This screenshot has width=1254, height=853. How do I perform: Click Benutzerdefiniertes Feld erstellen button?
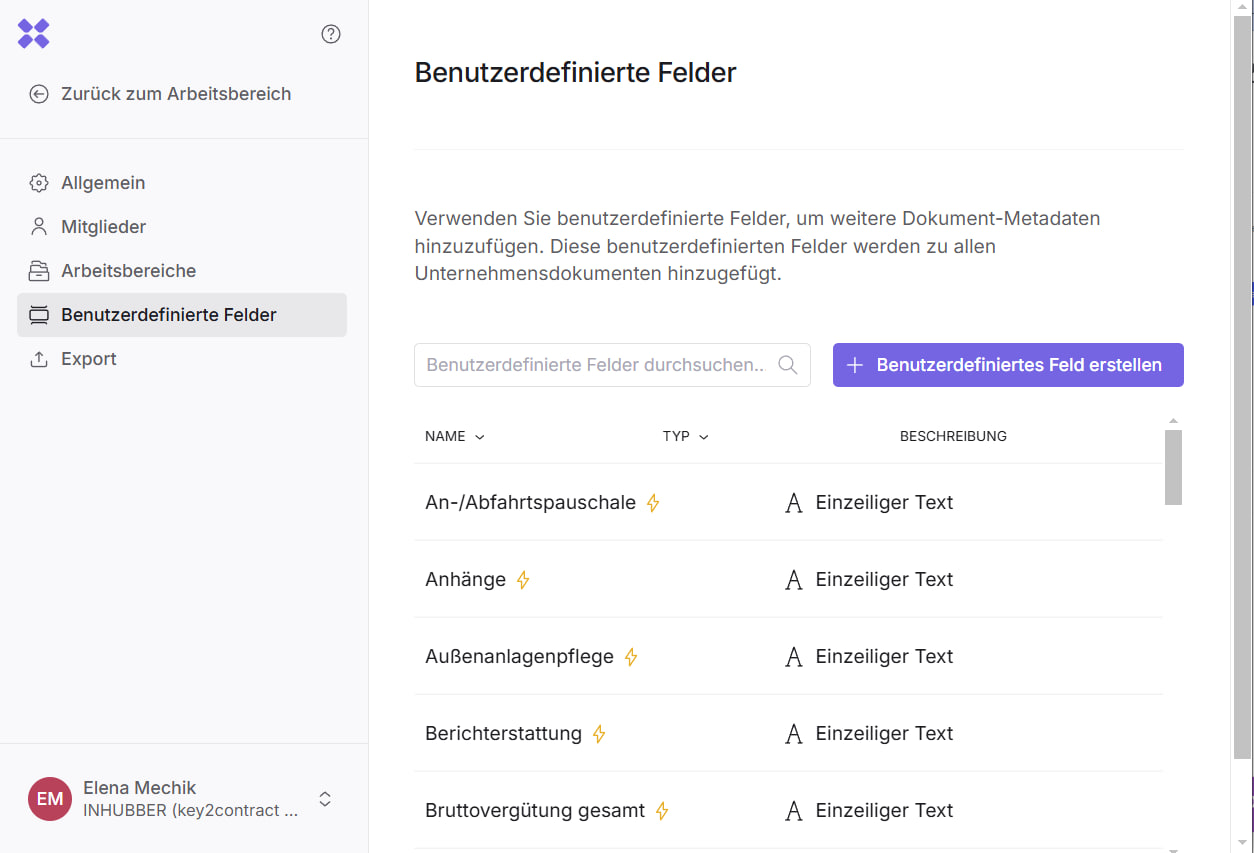pos(1008,365)
